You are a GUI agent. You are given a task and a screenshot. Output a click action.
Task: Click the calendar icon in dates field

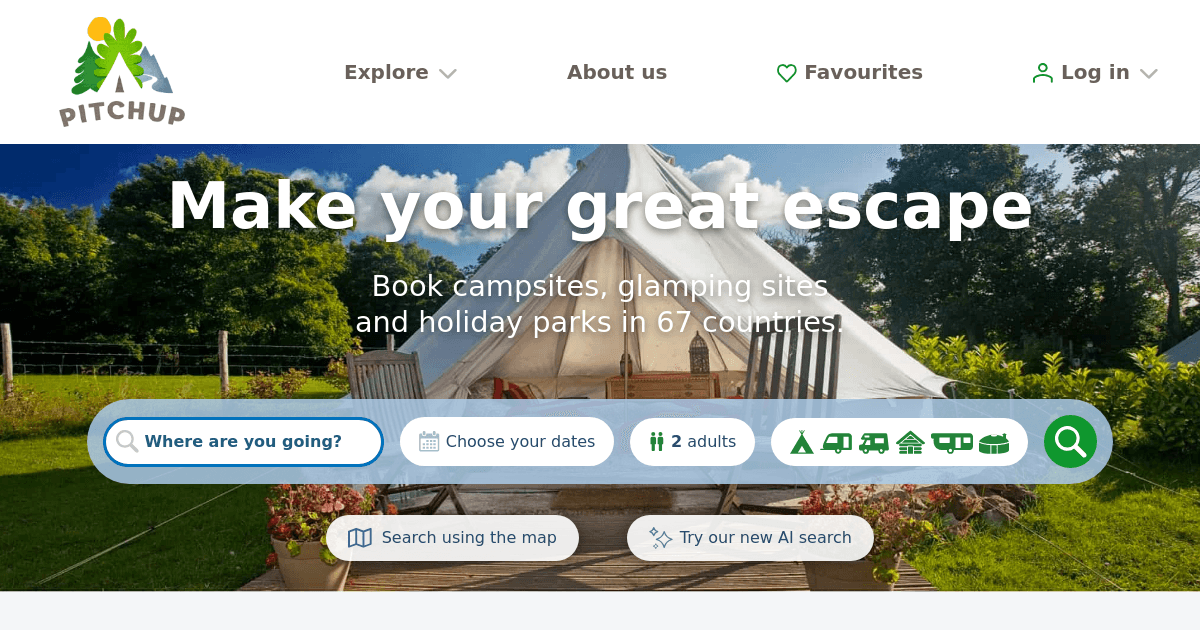coord(429,441)
